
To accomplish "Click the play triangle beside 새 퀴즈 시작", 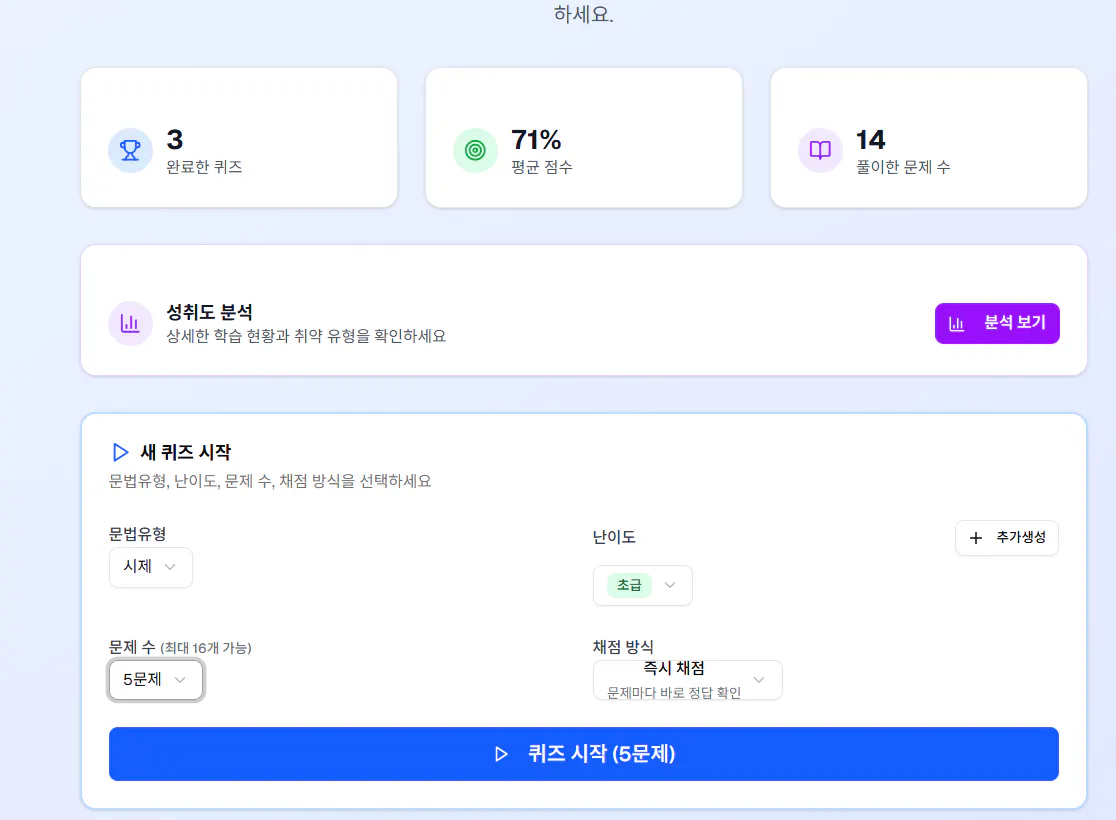I will [x=121, y=452].
